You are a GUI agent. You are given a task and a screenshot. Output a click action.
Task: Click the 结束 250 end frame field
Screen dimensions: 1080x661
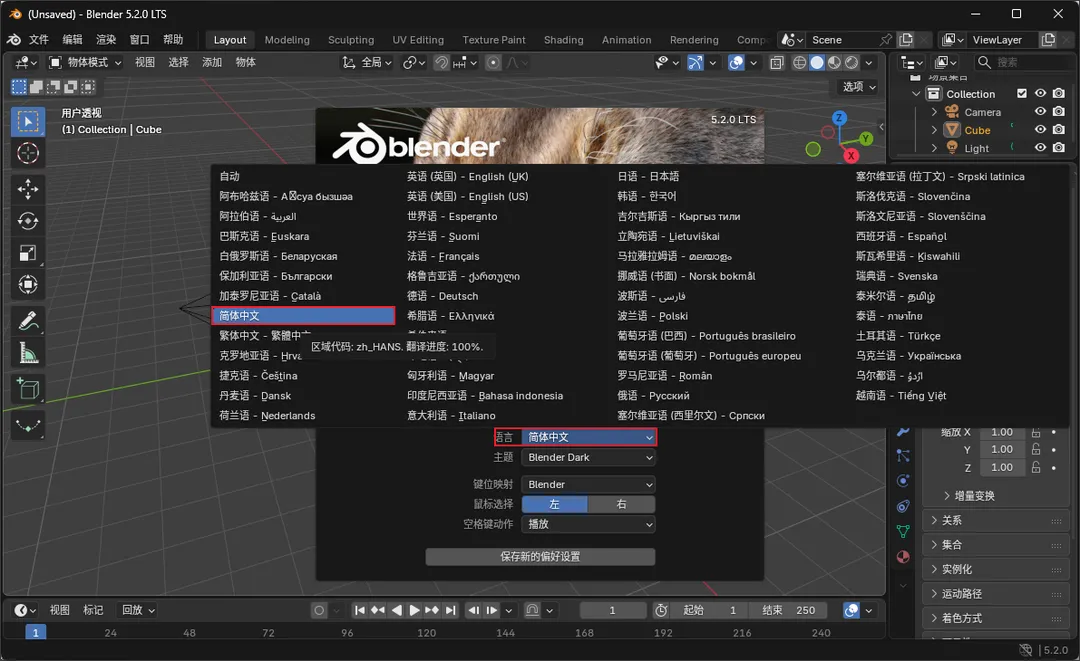click(x=788, y=610)
